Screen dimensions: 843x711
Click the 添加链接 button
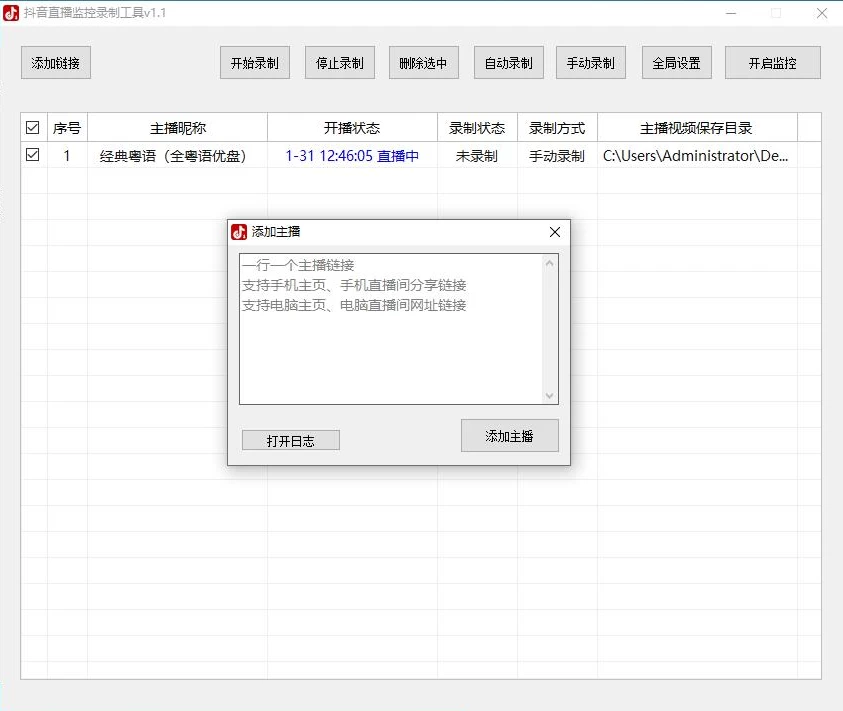55,63
